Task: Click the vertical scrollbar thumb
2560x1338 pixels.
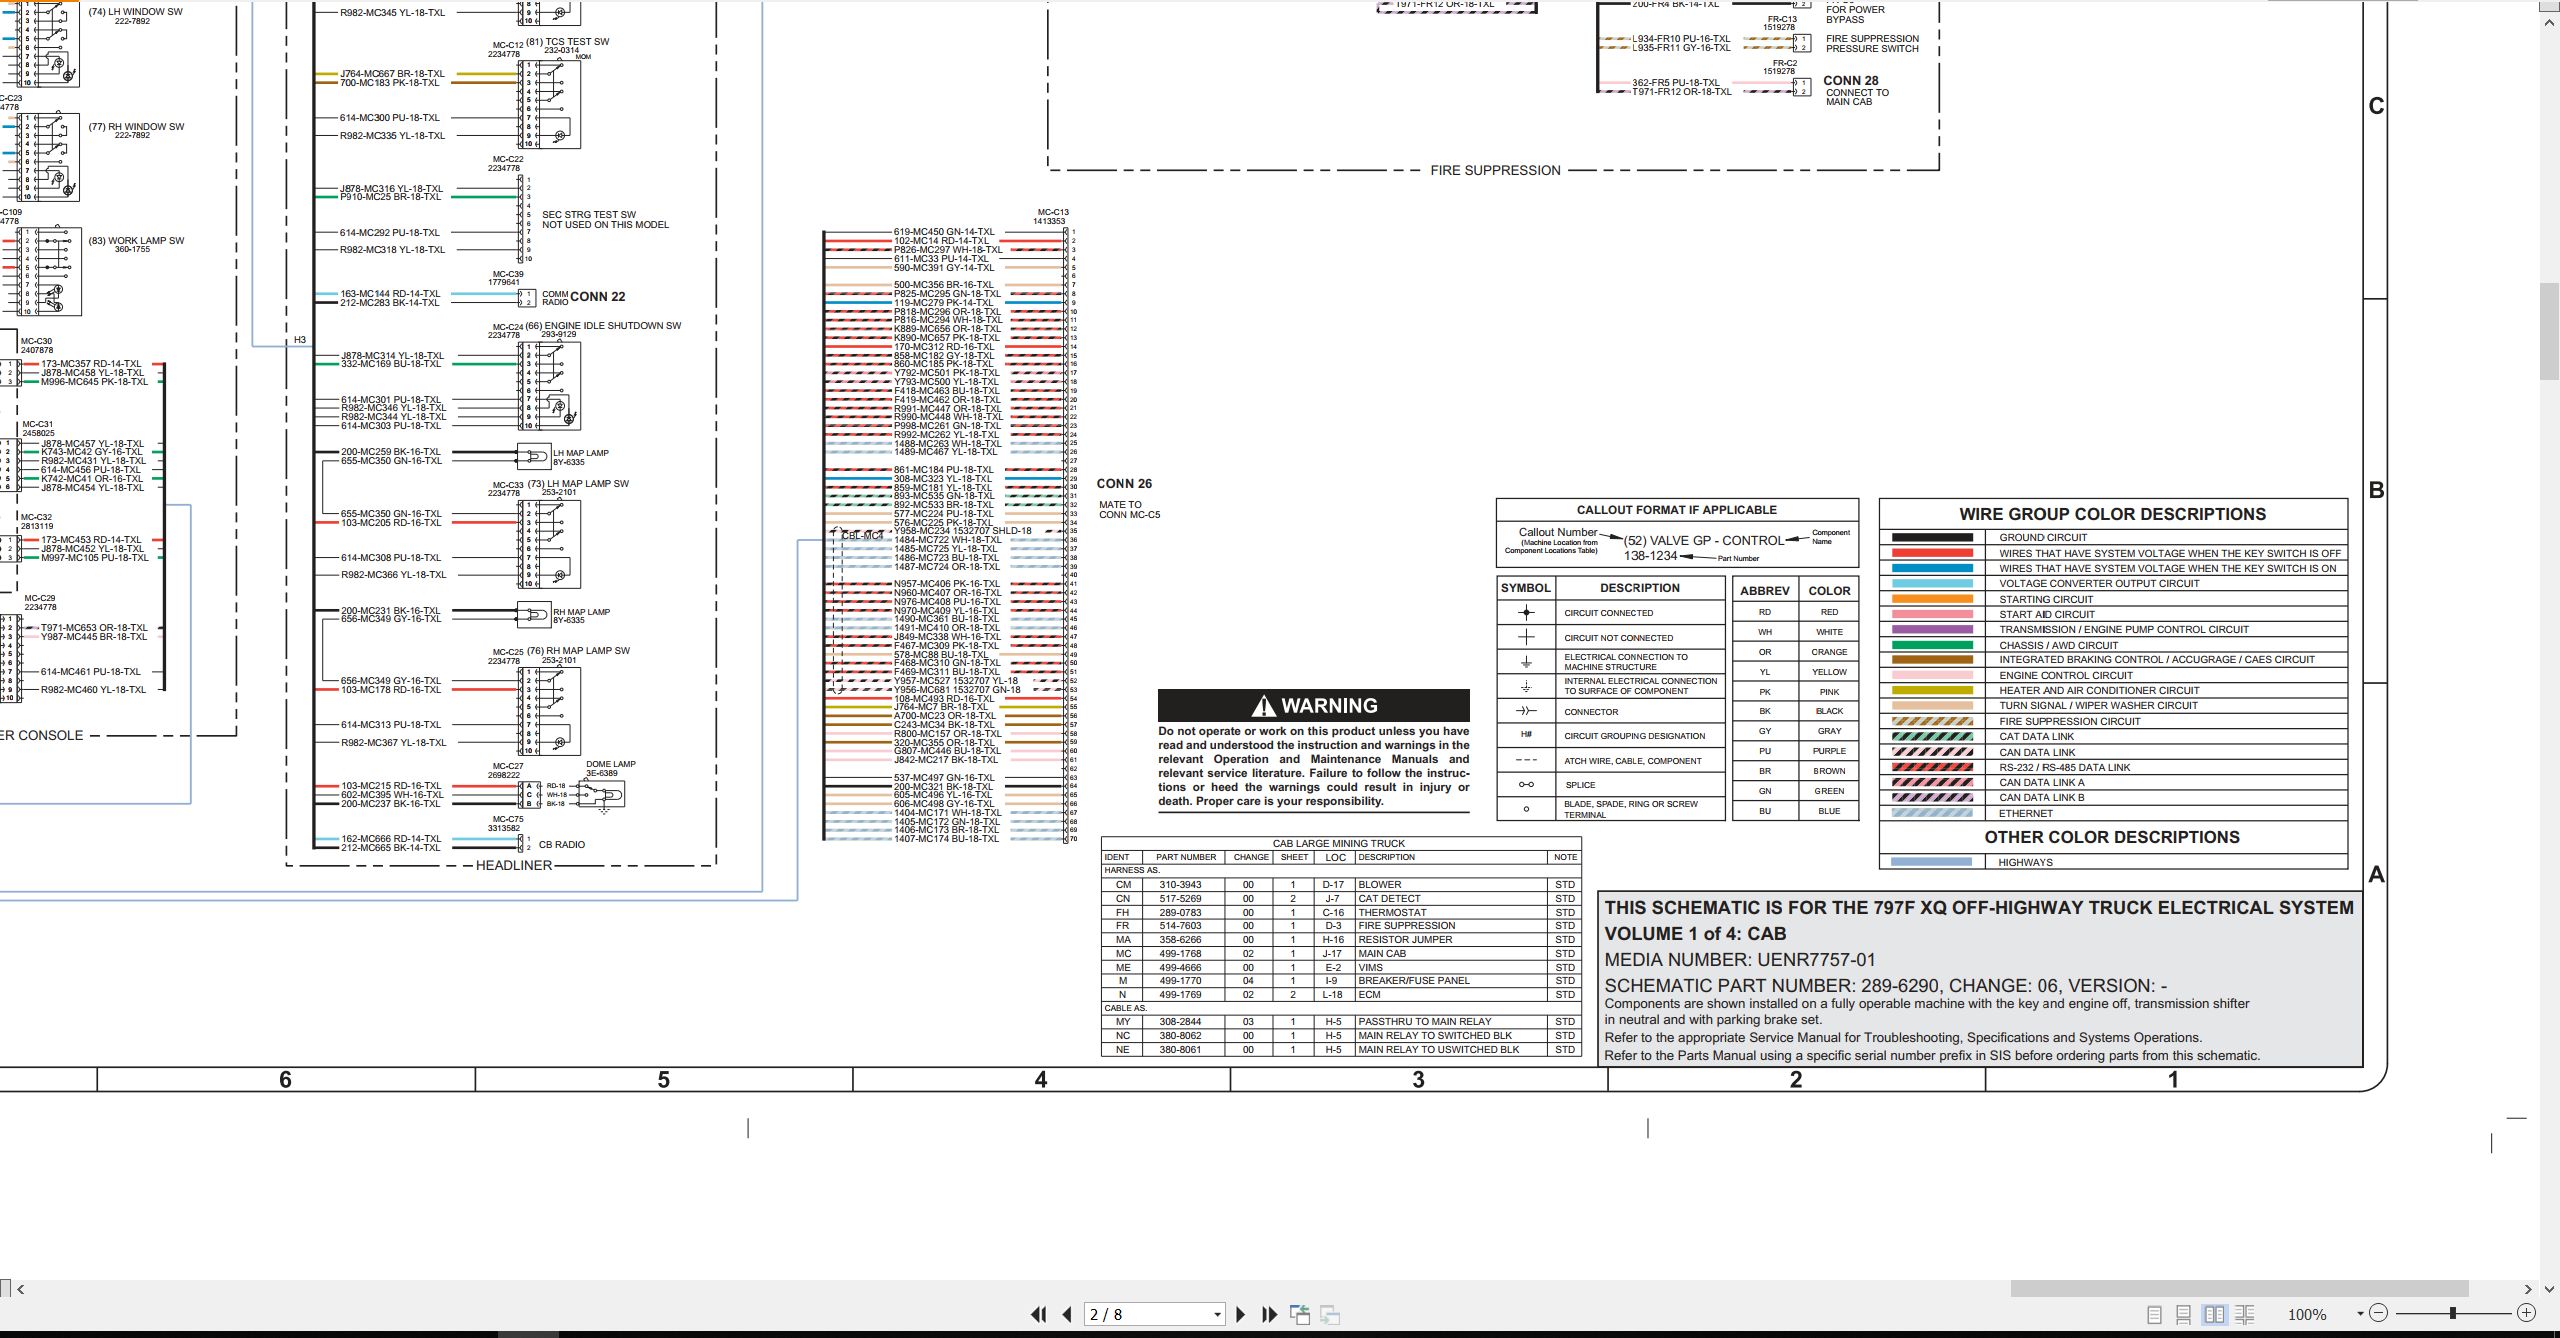Action: [2549, 331]
